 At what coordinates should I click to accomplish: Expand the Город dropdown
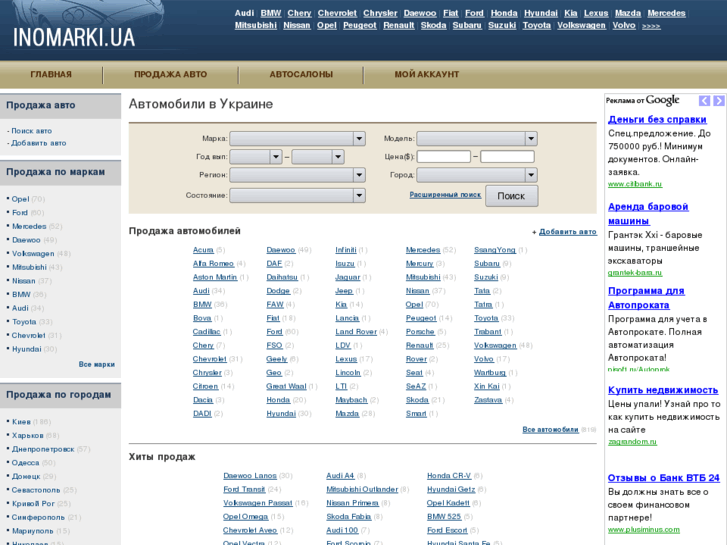477,175
